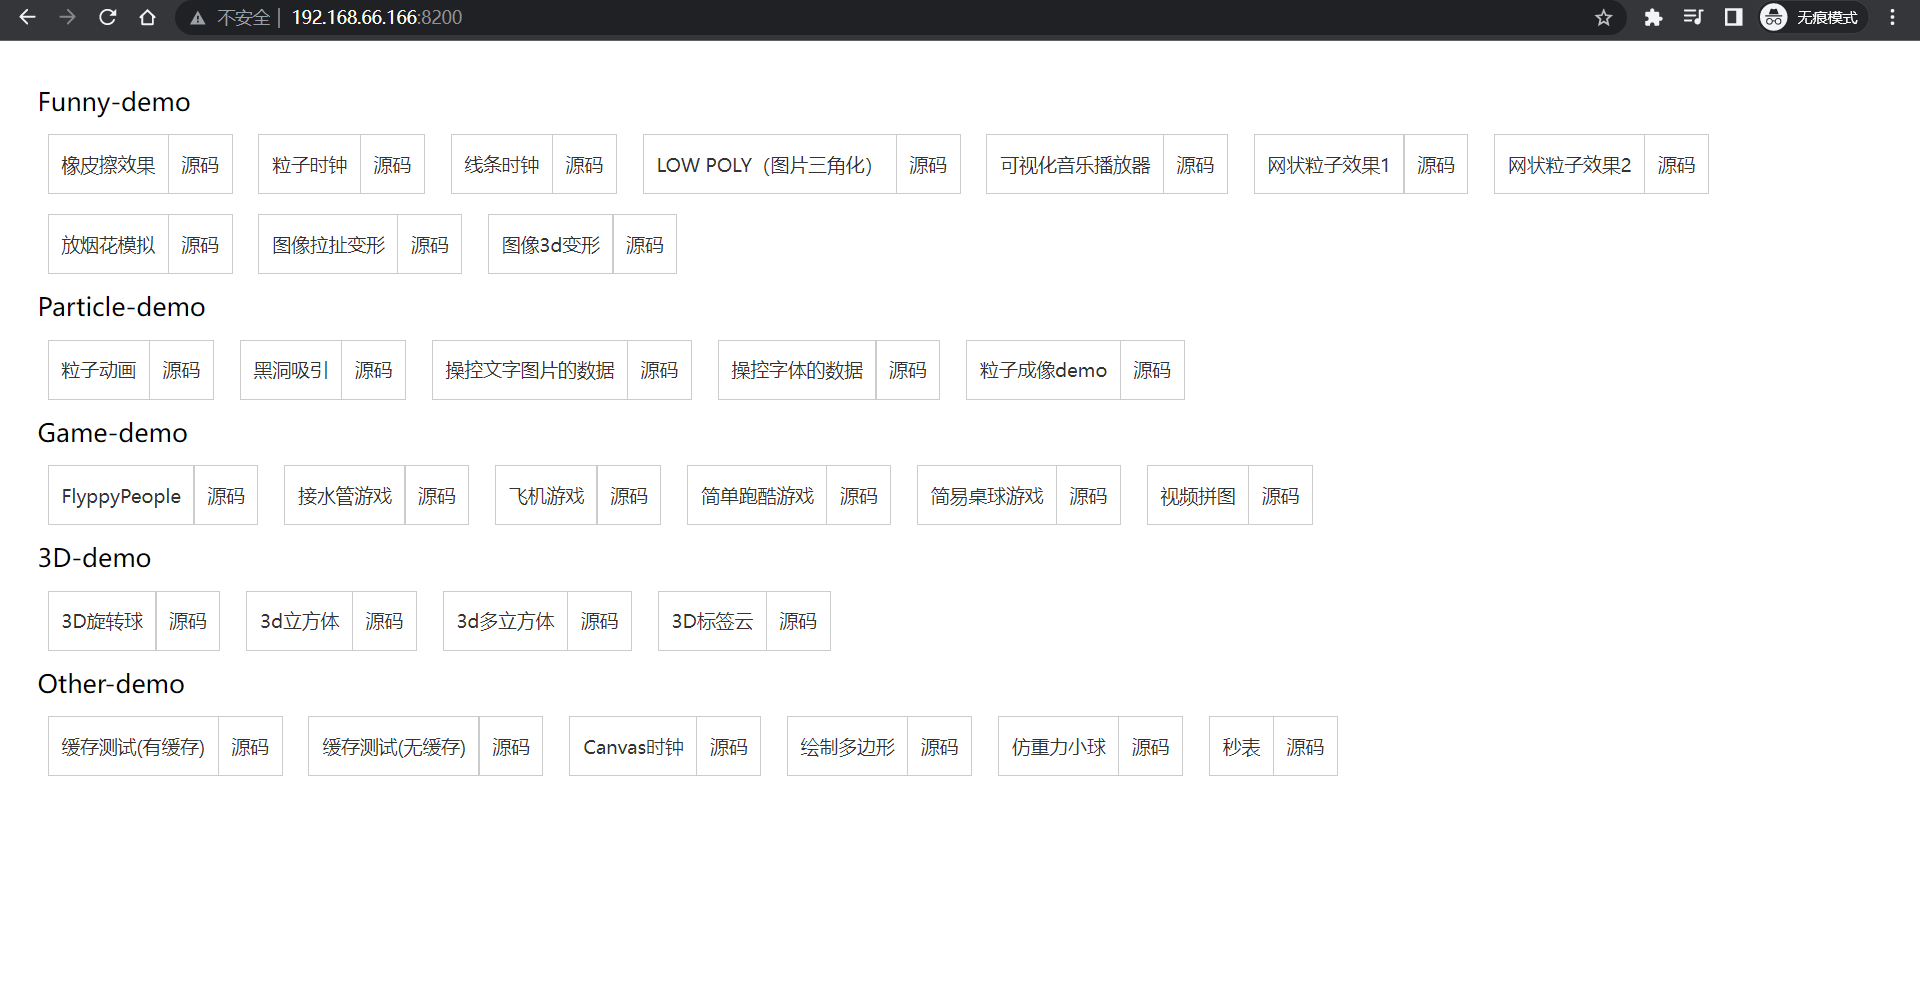Reload the page with the refresh icon

pos(107,17)
